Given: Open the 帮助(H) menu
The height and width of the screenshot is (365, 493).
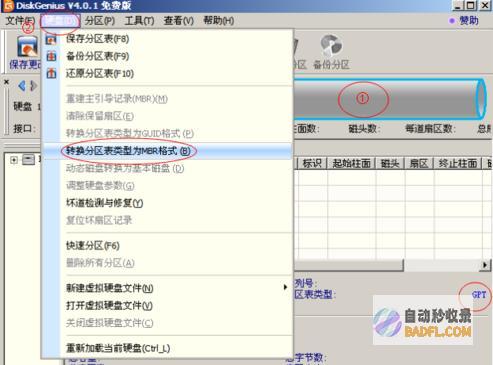Looking at the screenshot, I should click(x=219, y=21).
